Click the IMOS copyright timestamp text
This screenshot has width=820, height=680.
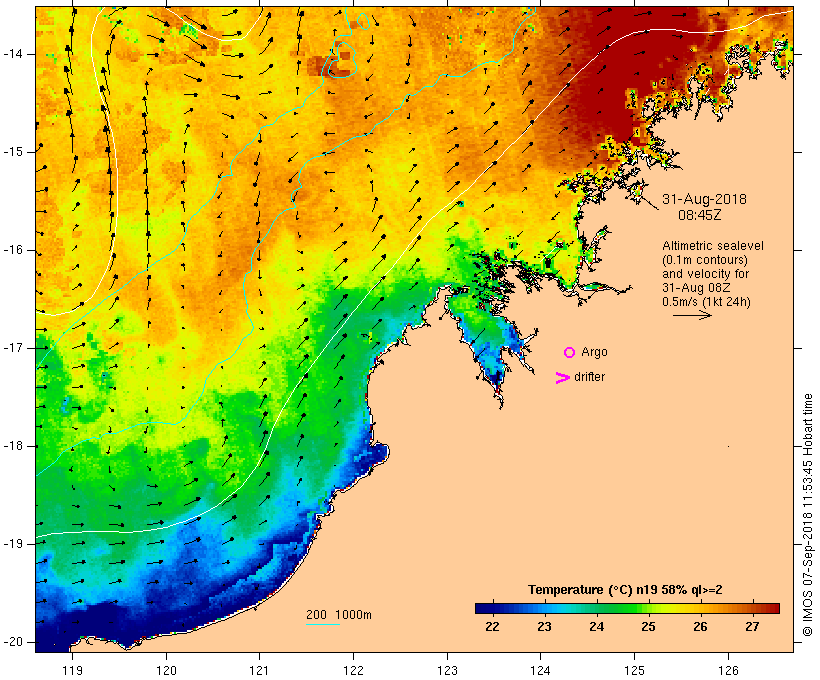coord(807,515)
